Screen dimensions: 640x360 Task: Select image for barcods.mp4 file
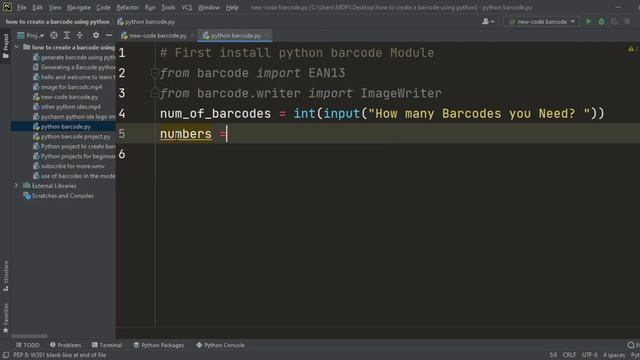pos(68,87)
